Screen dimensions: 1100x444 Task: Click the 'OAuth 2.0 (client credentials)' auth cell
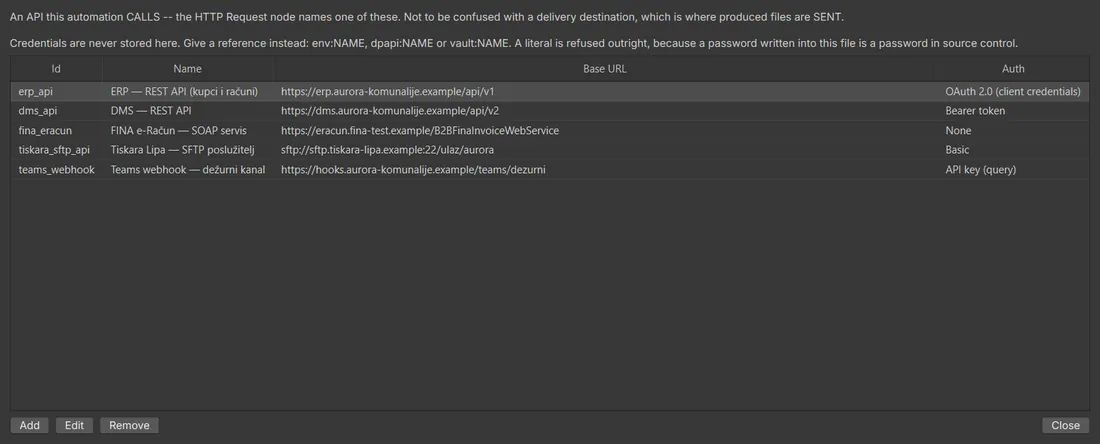click(x=1013, y=91)
